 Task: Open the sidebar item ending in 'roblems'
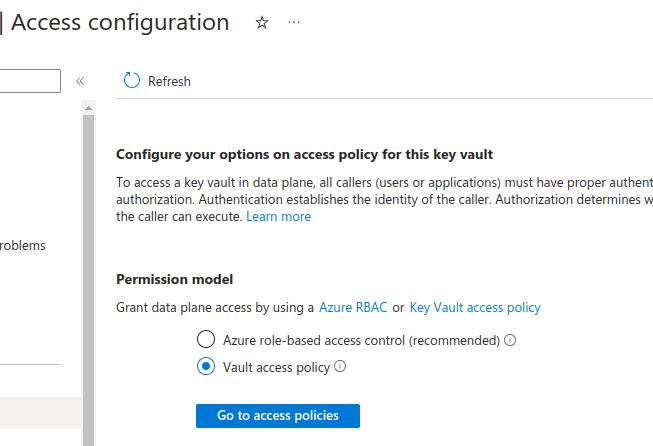22,246
